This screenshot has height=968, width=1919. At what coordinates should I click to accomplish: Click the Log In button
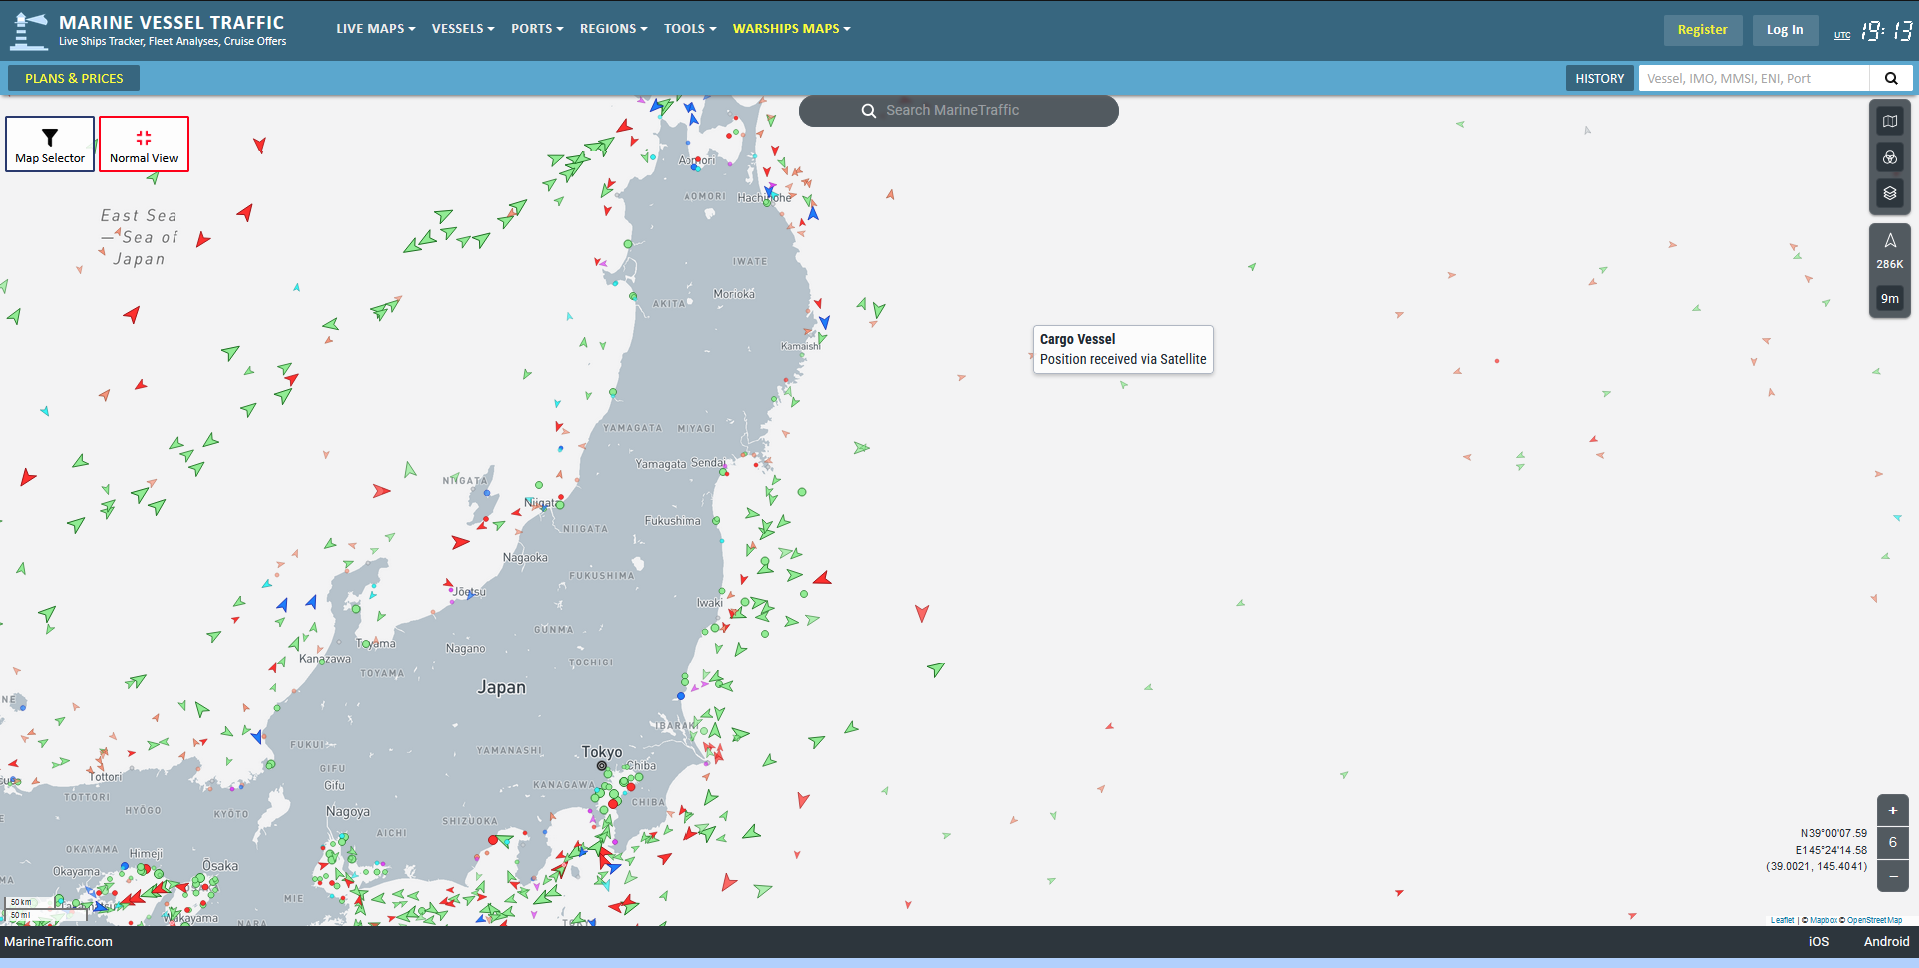1784,30
